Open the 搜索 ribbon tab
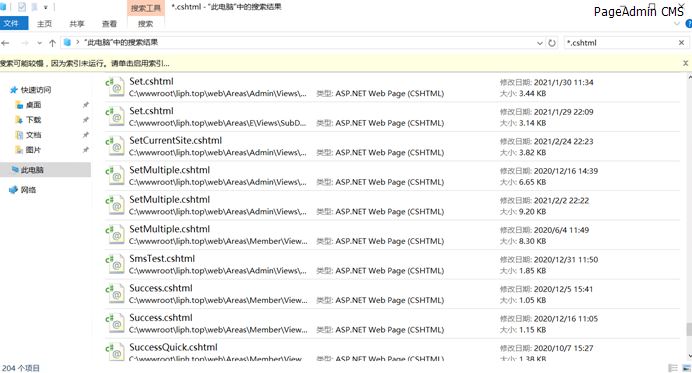Screen dimensions: 692x373 [145, 23]
